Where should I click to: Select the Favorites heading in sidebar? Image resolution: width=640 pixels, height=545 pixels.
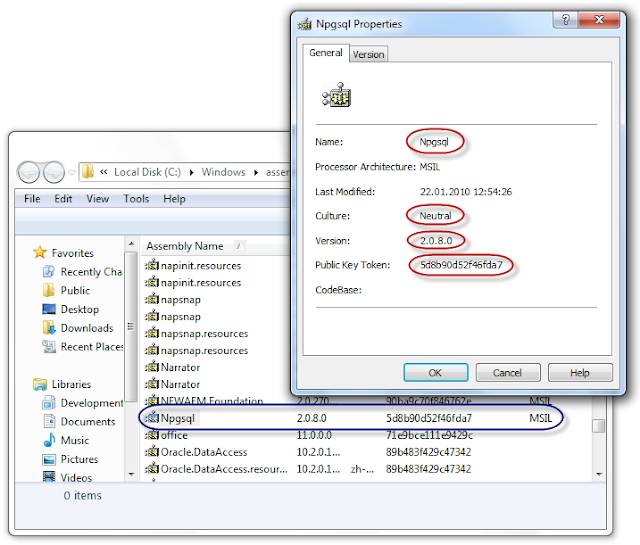[x=73, y=253]
